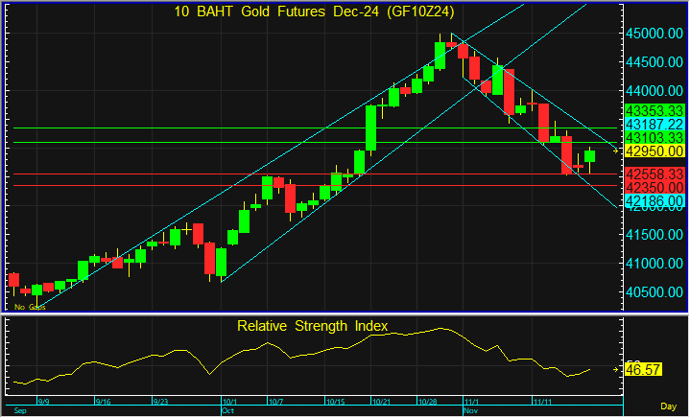The height and width of the screenshot is (418, 690).
Task: Click the Oct month marker on time axis
Action: tap(226, 410)
